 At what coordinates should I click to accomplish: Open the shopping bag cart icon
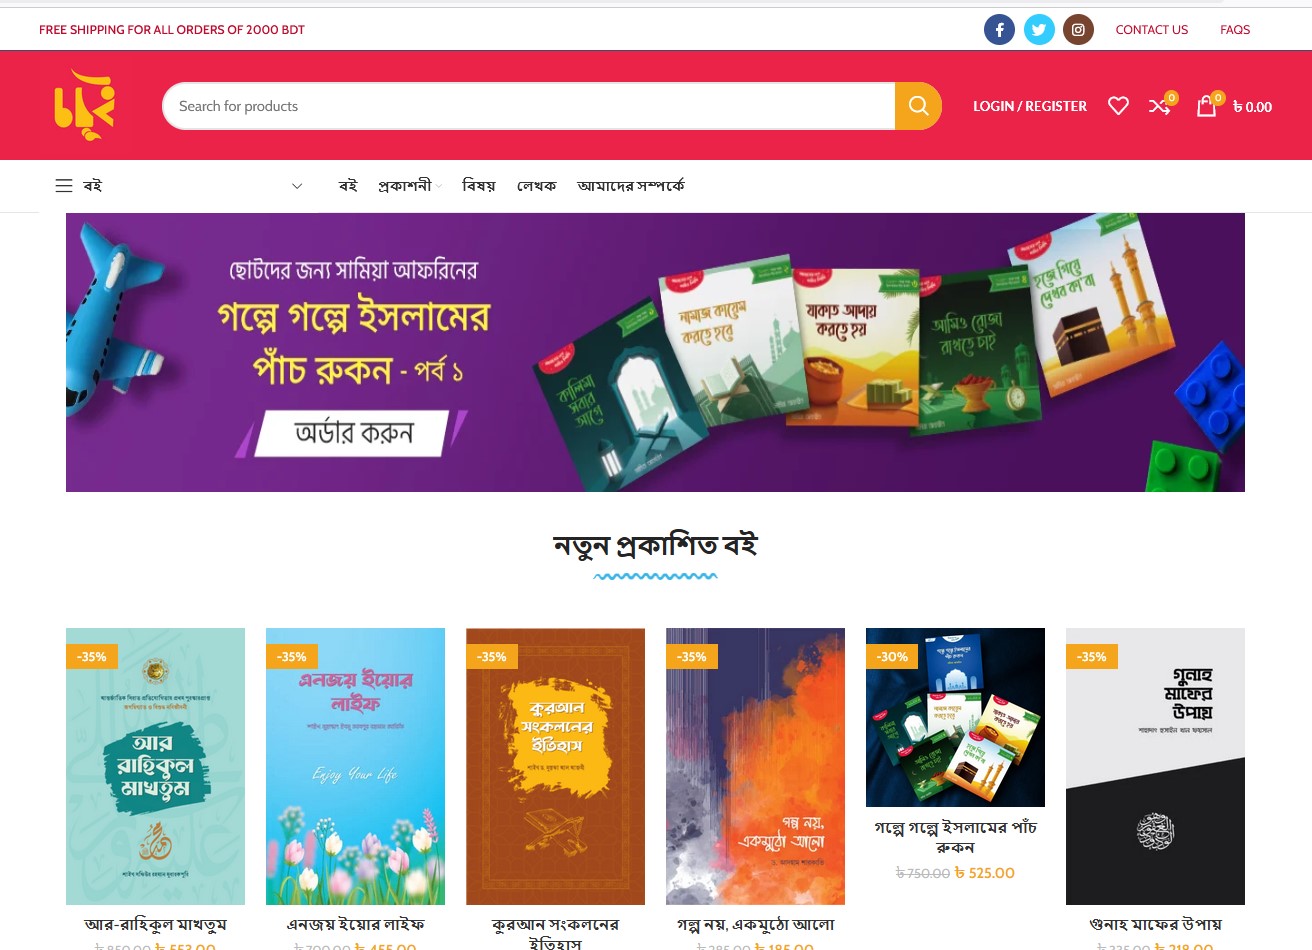[x=1208, y=105]
